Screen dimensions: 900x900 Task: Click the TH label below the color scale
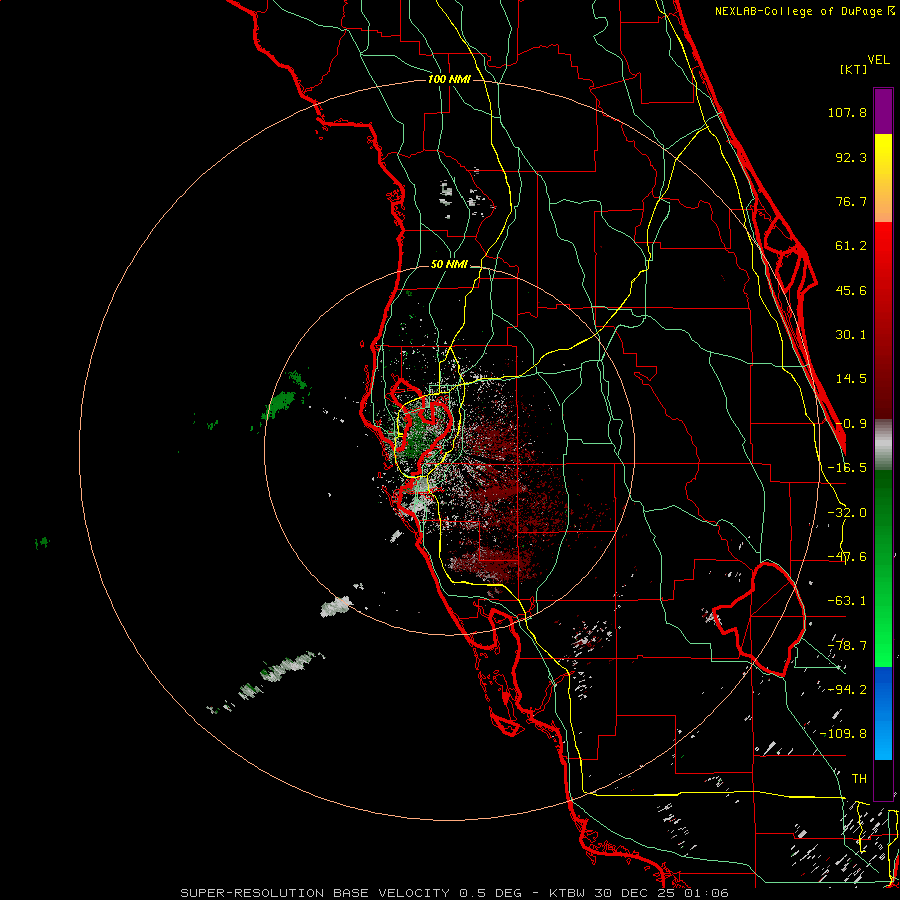859,778
